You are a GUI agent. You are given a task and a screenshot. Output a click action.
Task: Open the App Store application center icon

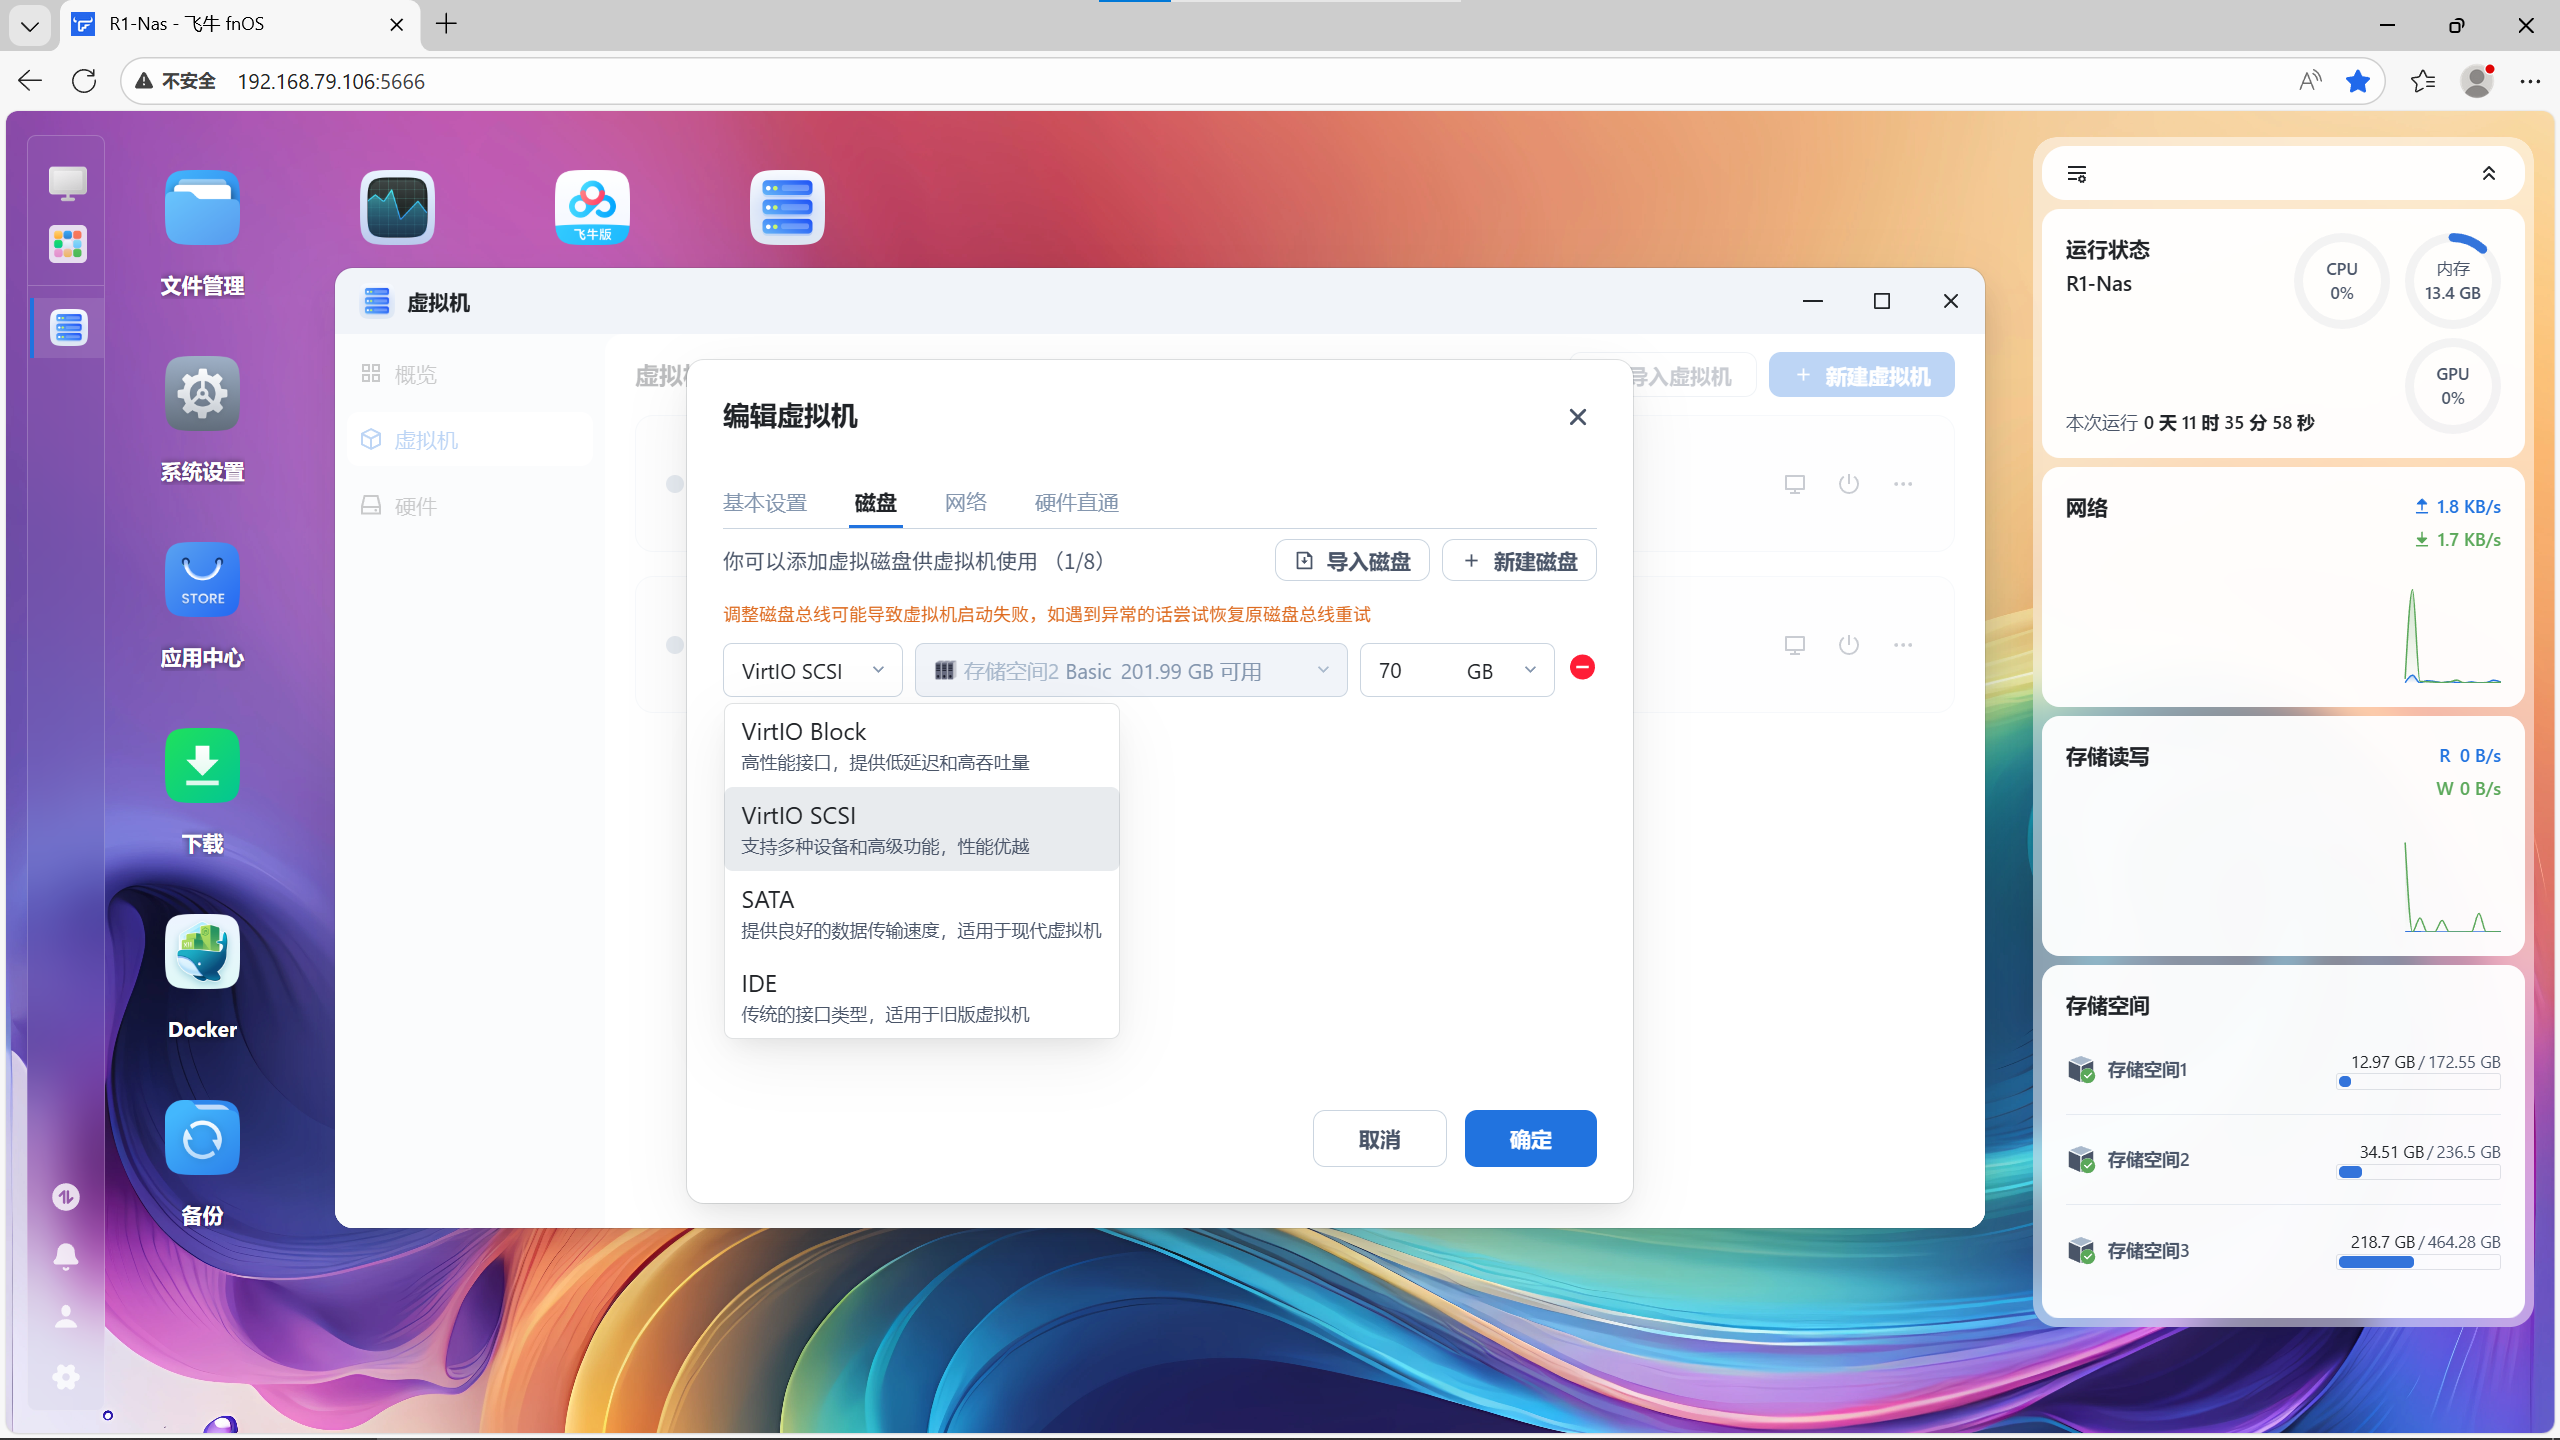click(202, 580)
